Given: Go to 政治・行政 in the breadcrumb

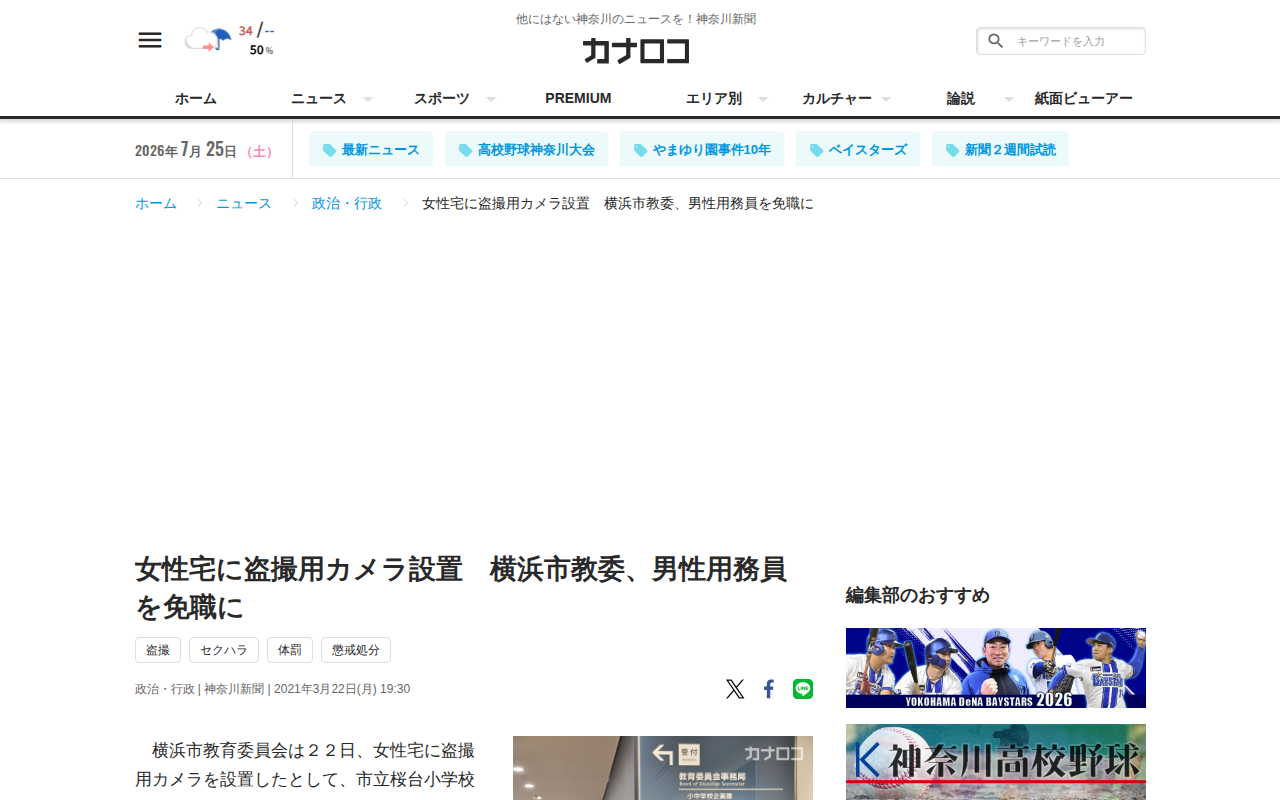Looking at the screenshot, I should (x=347, y=203).
